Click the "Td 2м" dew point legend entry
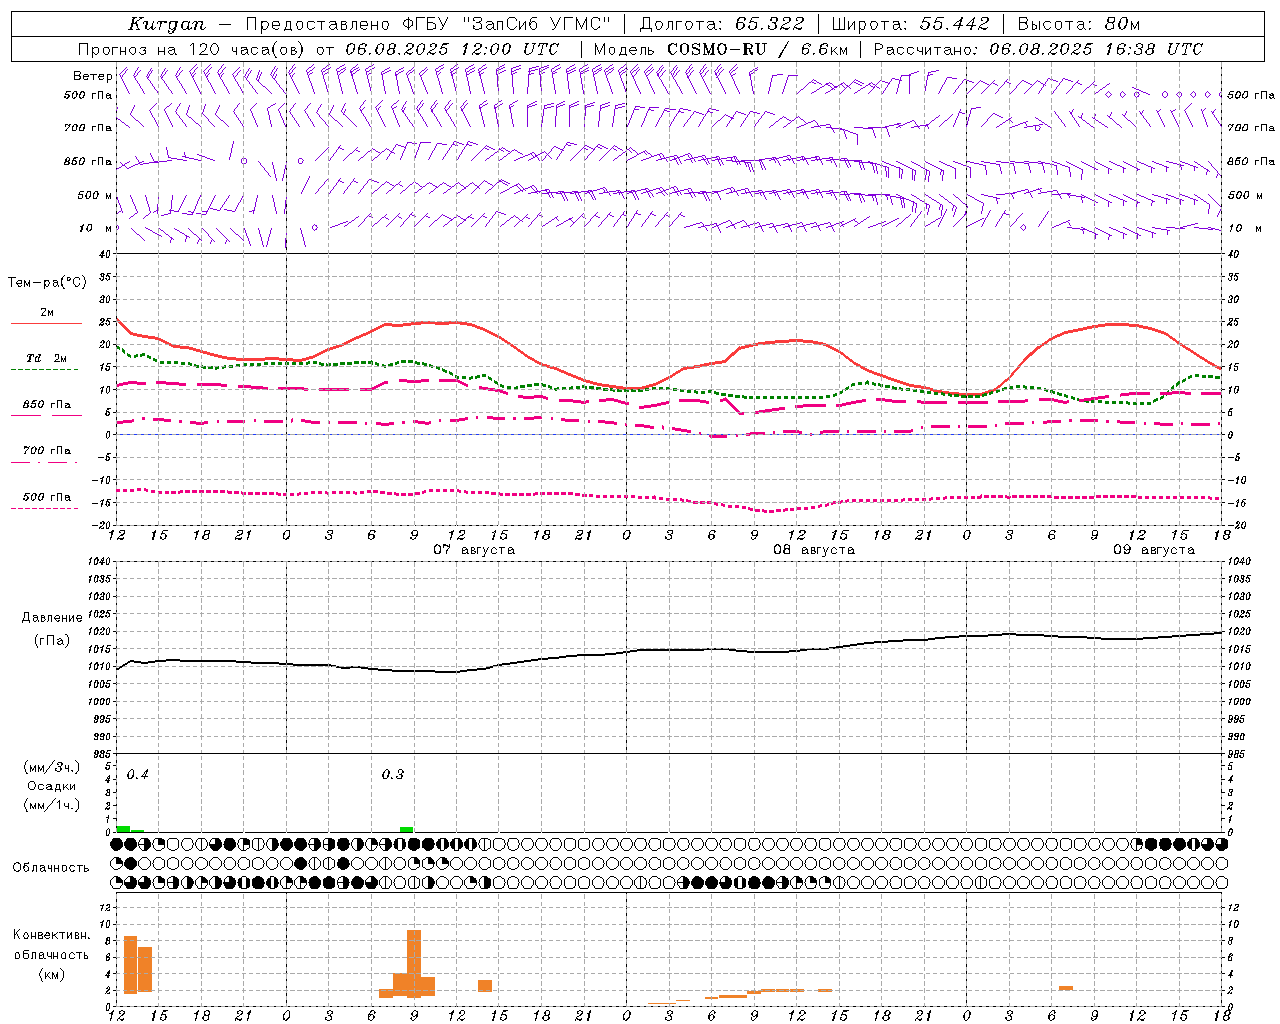 (x=47, y=362)
